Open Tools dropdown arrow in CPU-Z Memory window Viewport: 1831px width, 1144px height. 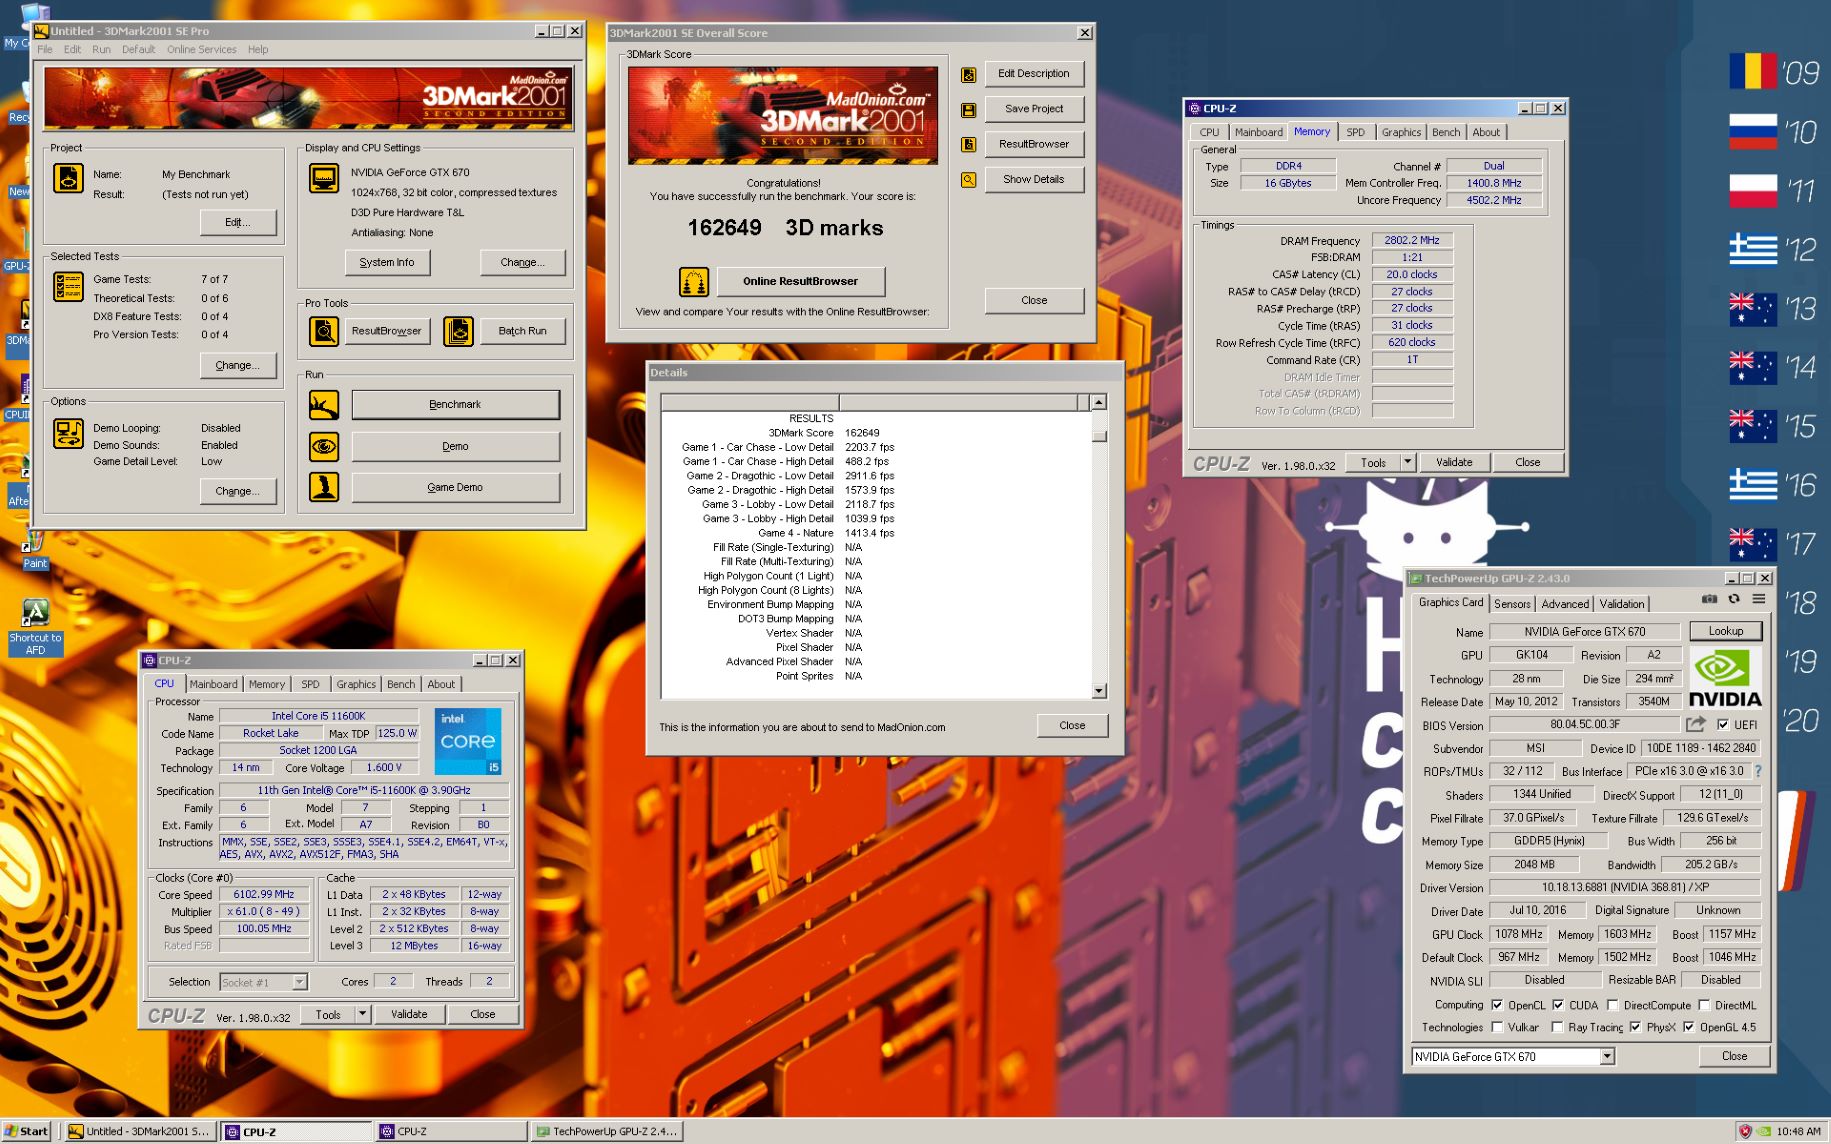[1407, 462]
